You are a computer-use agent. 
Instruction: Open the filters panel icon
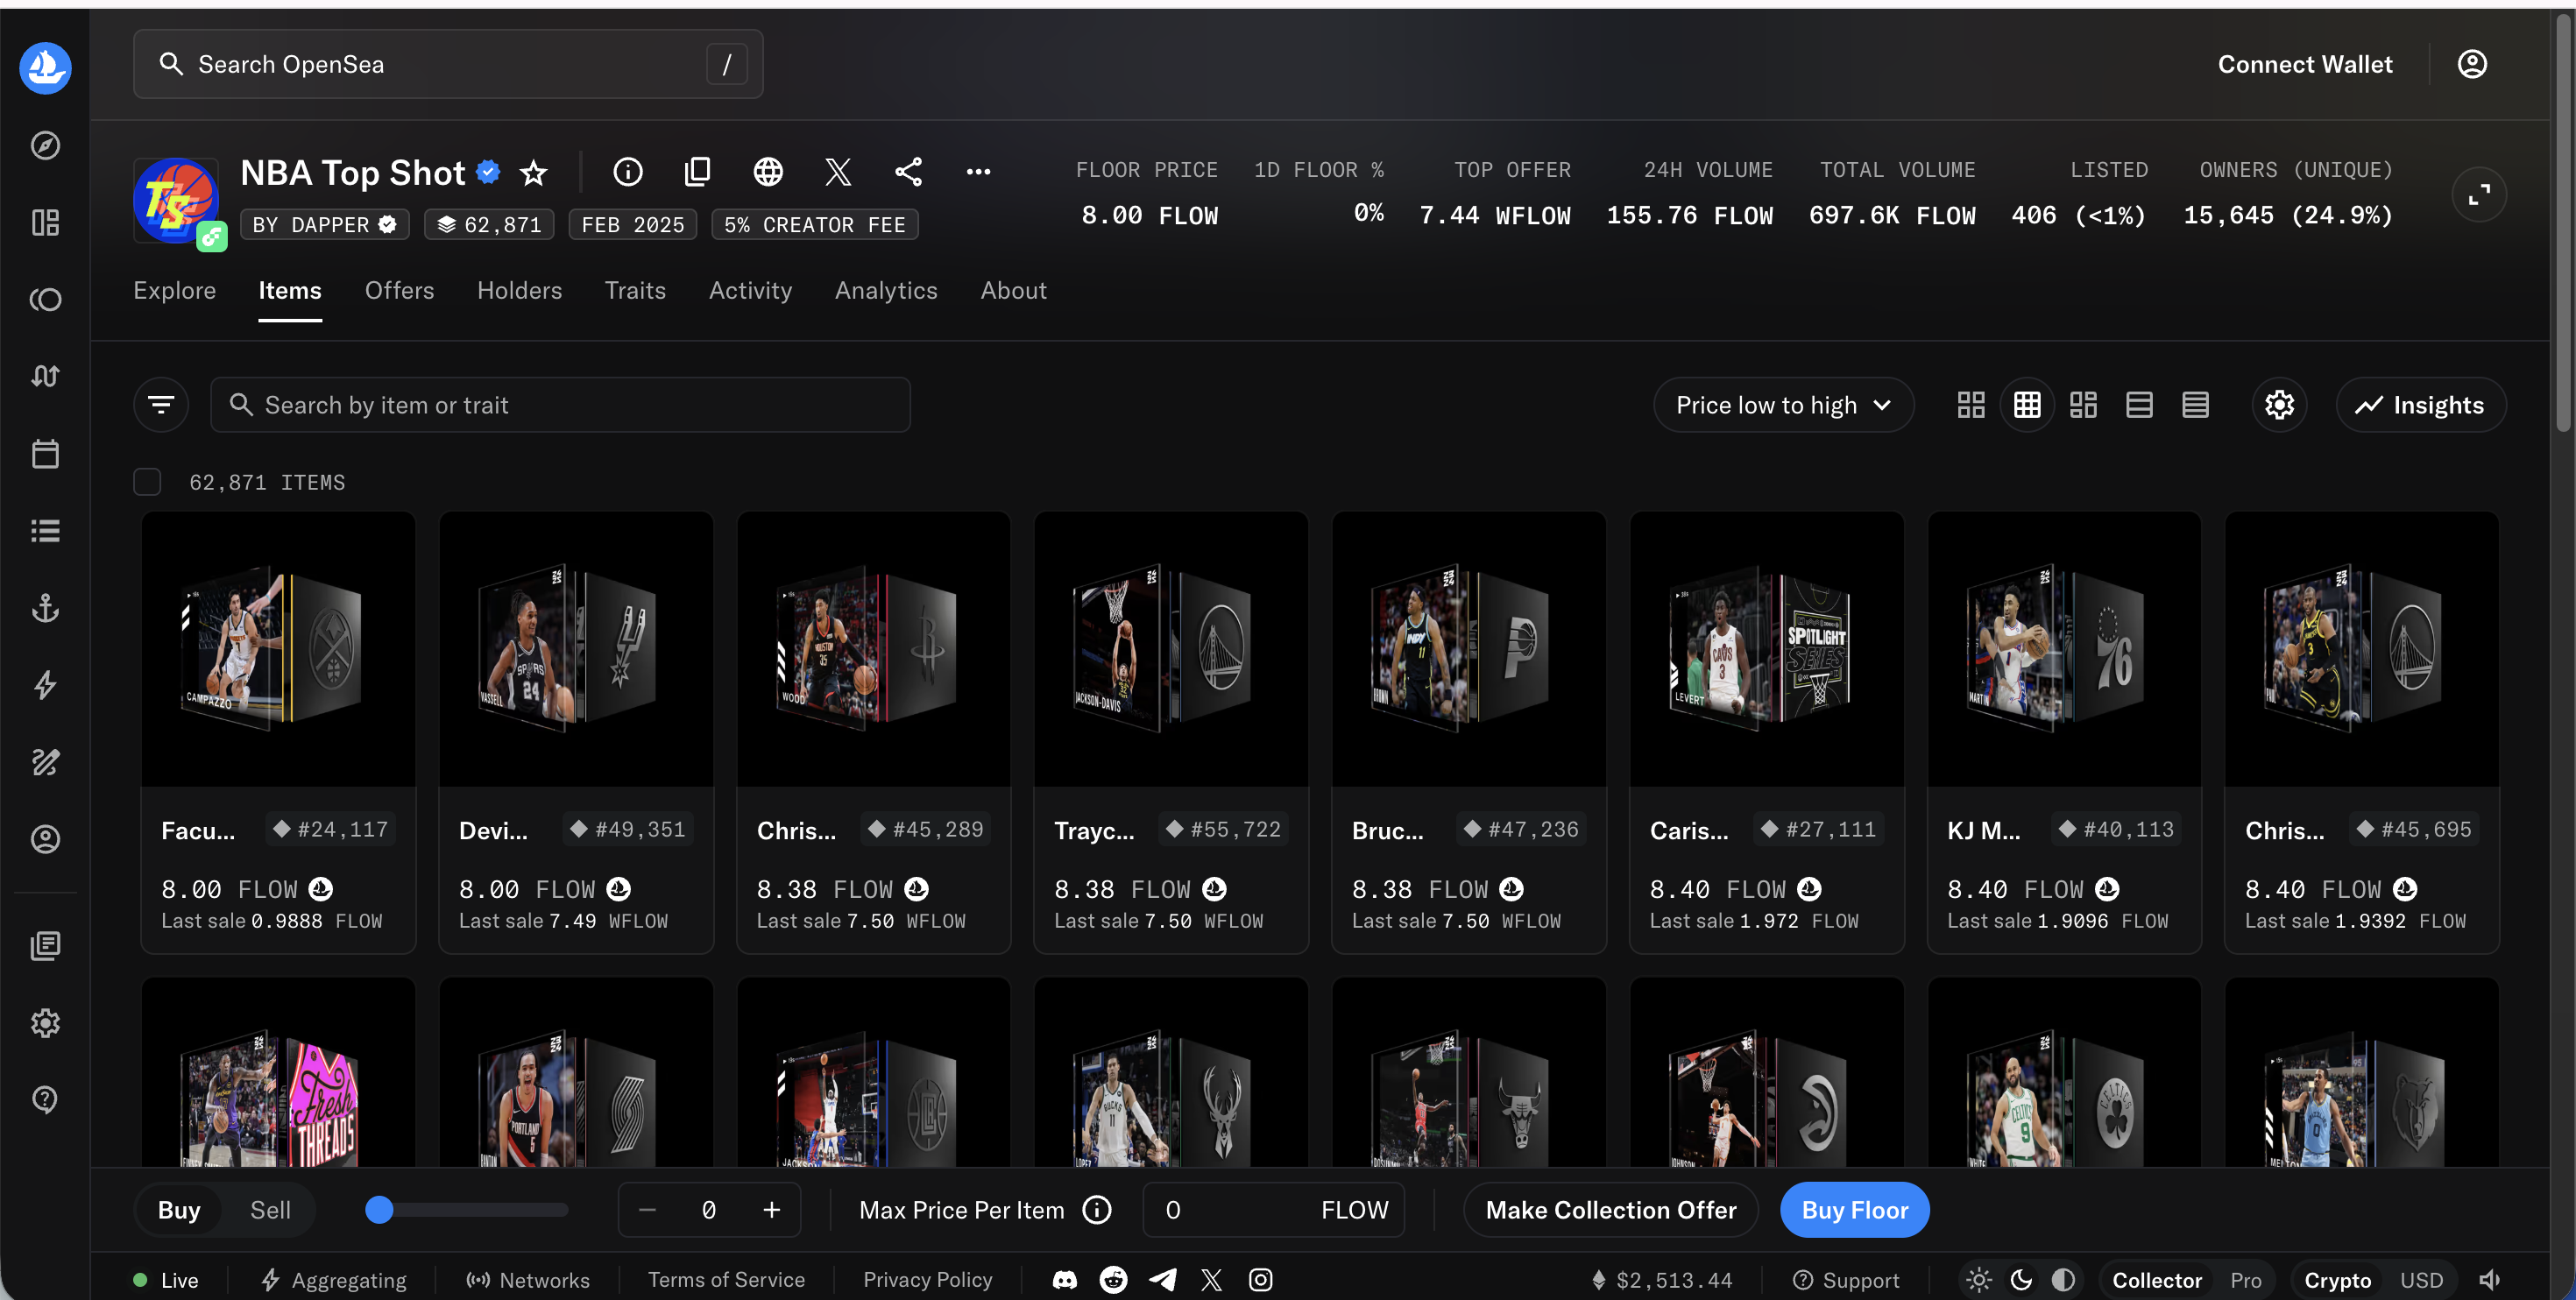[161, 405]
